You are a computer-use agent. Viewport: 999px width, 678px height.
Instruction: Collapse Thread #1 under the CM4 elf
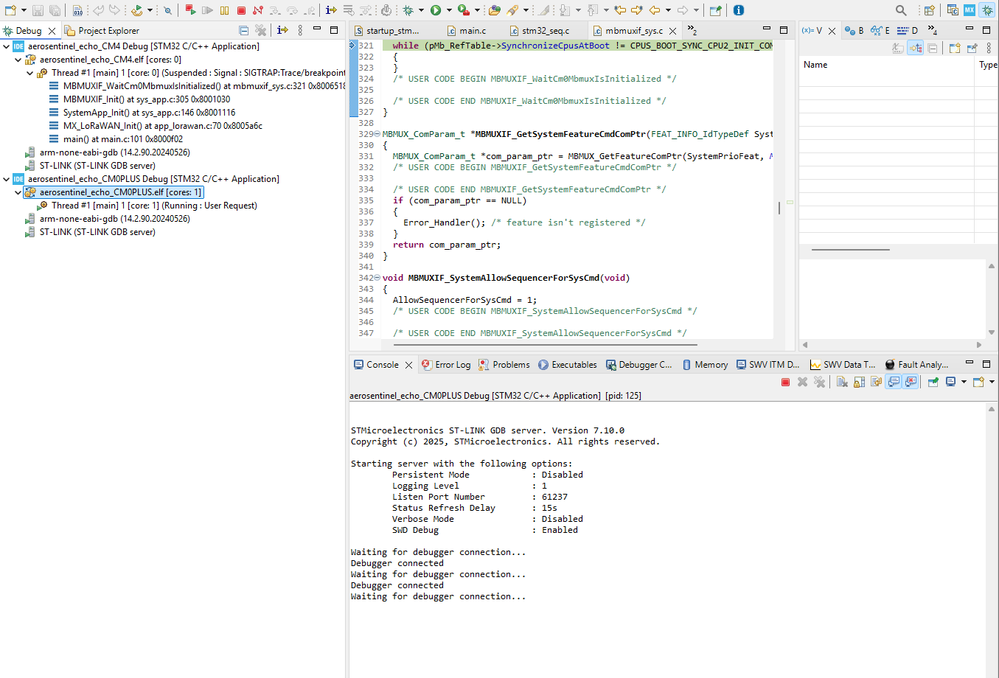(x=29, y=73)
